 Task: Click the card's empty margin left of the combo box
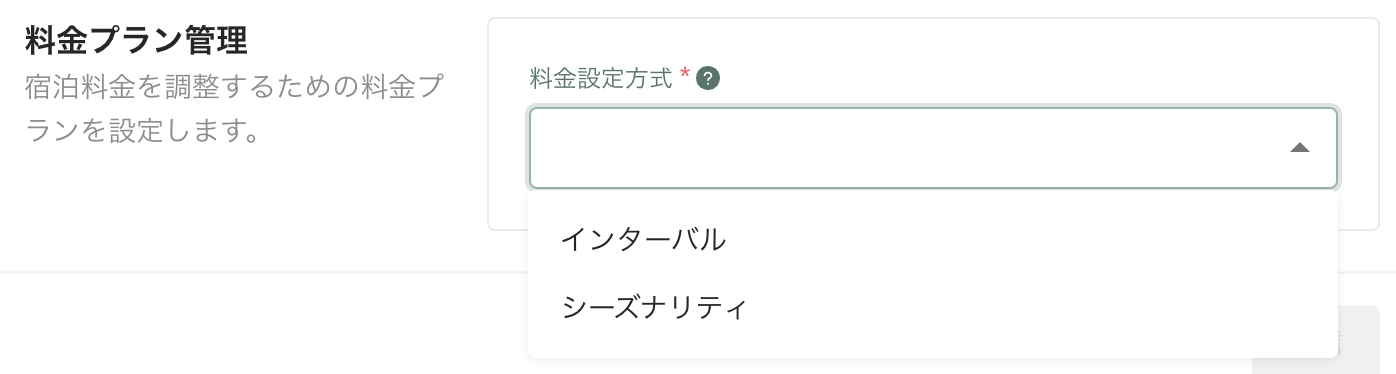click(x=509, y=148)
